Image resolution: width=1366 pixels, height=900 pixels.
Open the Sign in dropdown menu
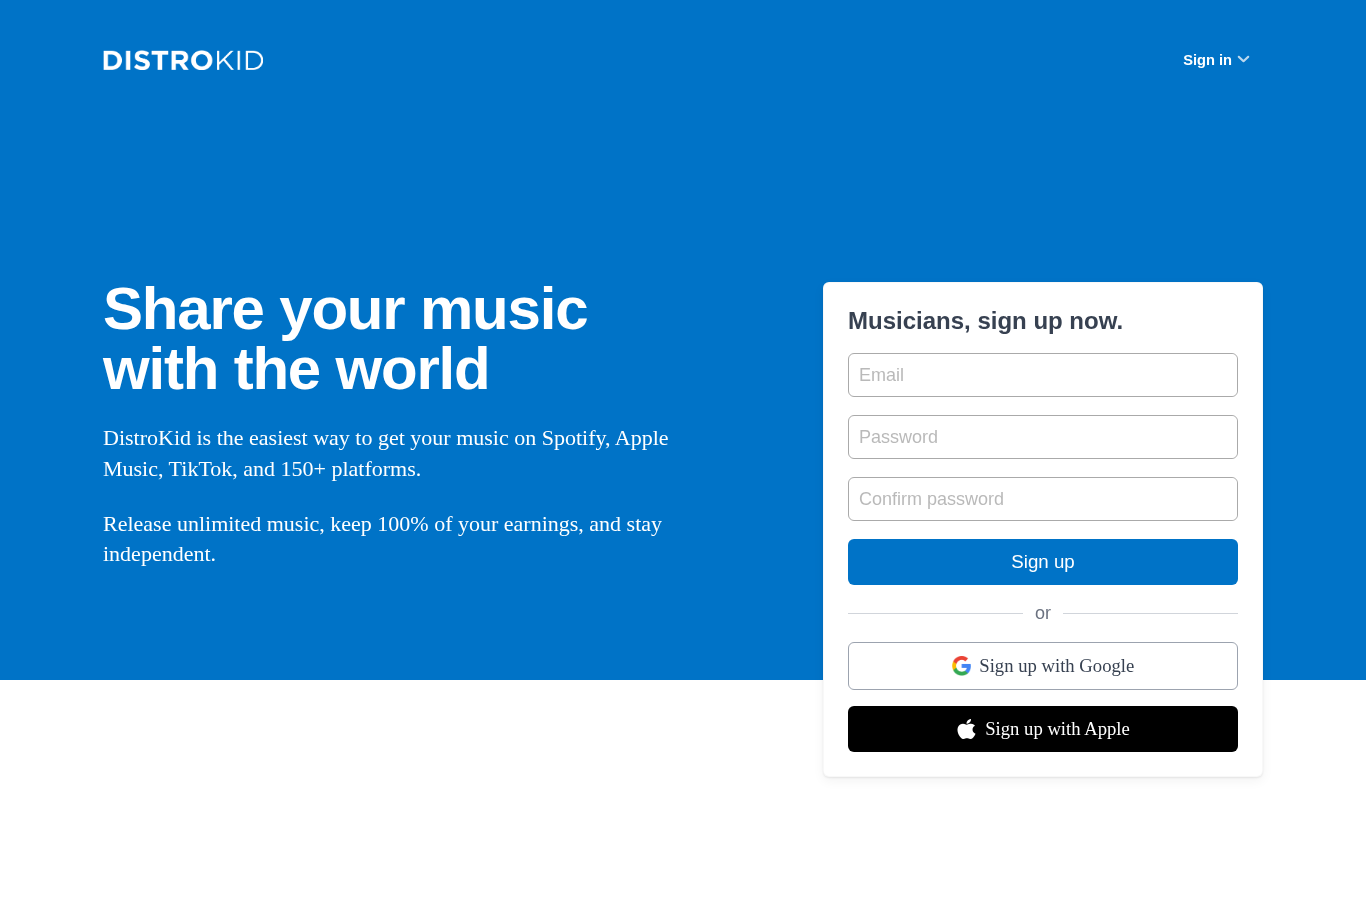[1216, 60]
